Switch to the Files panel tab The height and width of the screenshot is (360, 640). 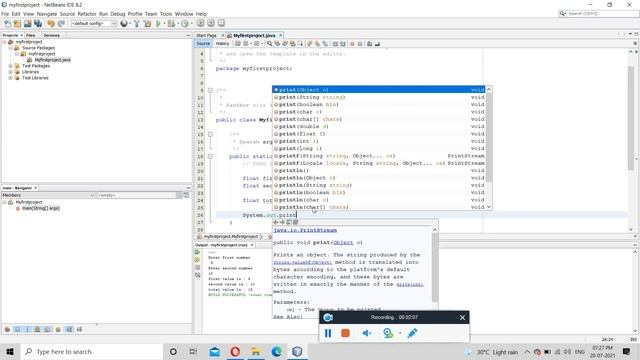tap(31, 36)
